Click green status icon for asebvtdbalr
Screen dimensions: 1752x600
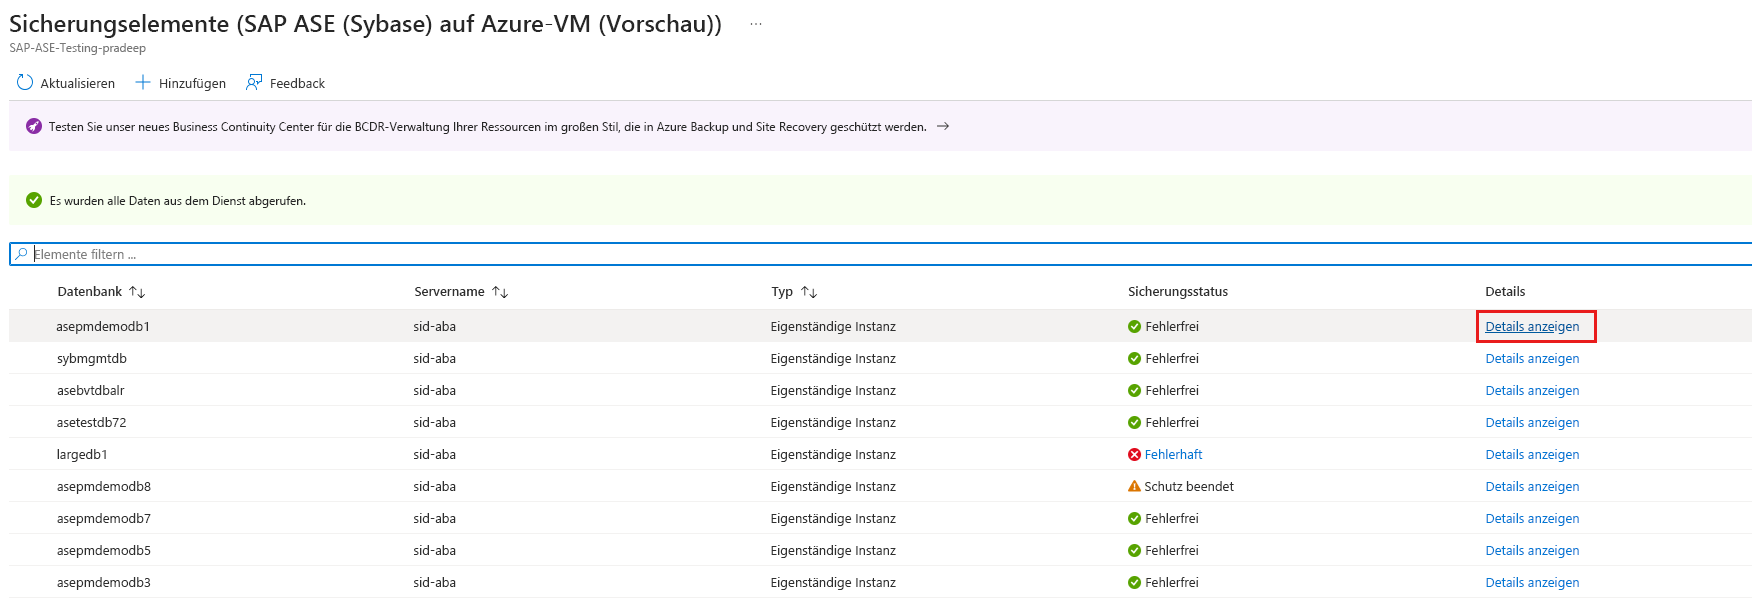[x=1134, y=390]
